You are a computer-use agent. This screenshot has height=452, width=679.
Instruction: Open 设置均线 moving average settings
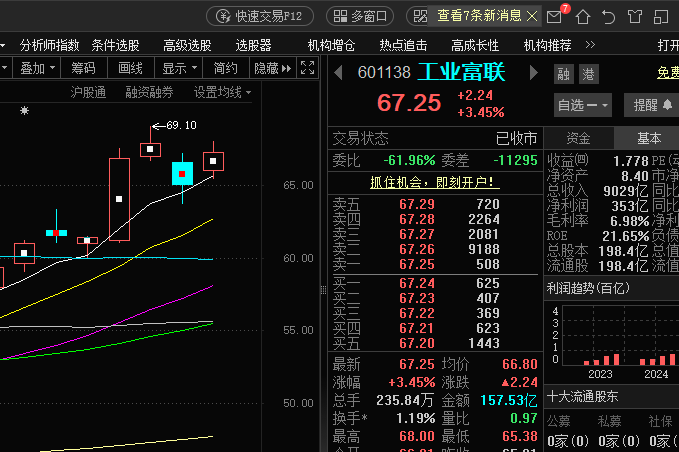tap(222, 92)
